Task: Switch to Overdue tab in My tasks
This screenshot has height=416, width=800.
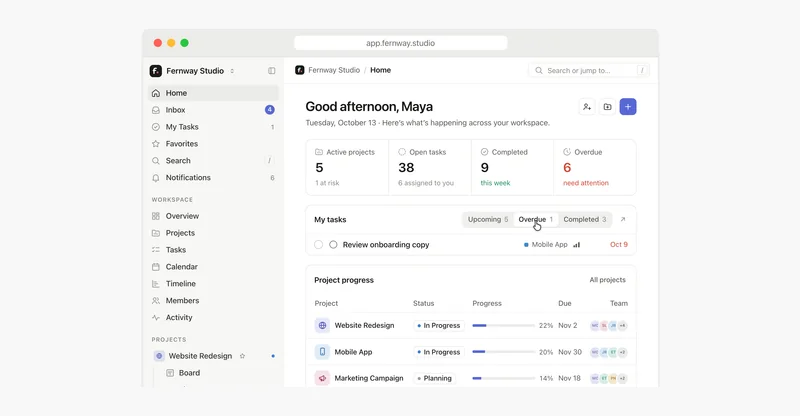Action: [x=535, y=219]
